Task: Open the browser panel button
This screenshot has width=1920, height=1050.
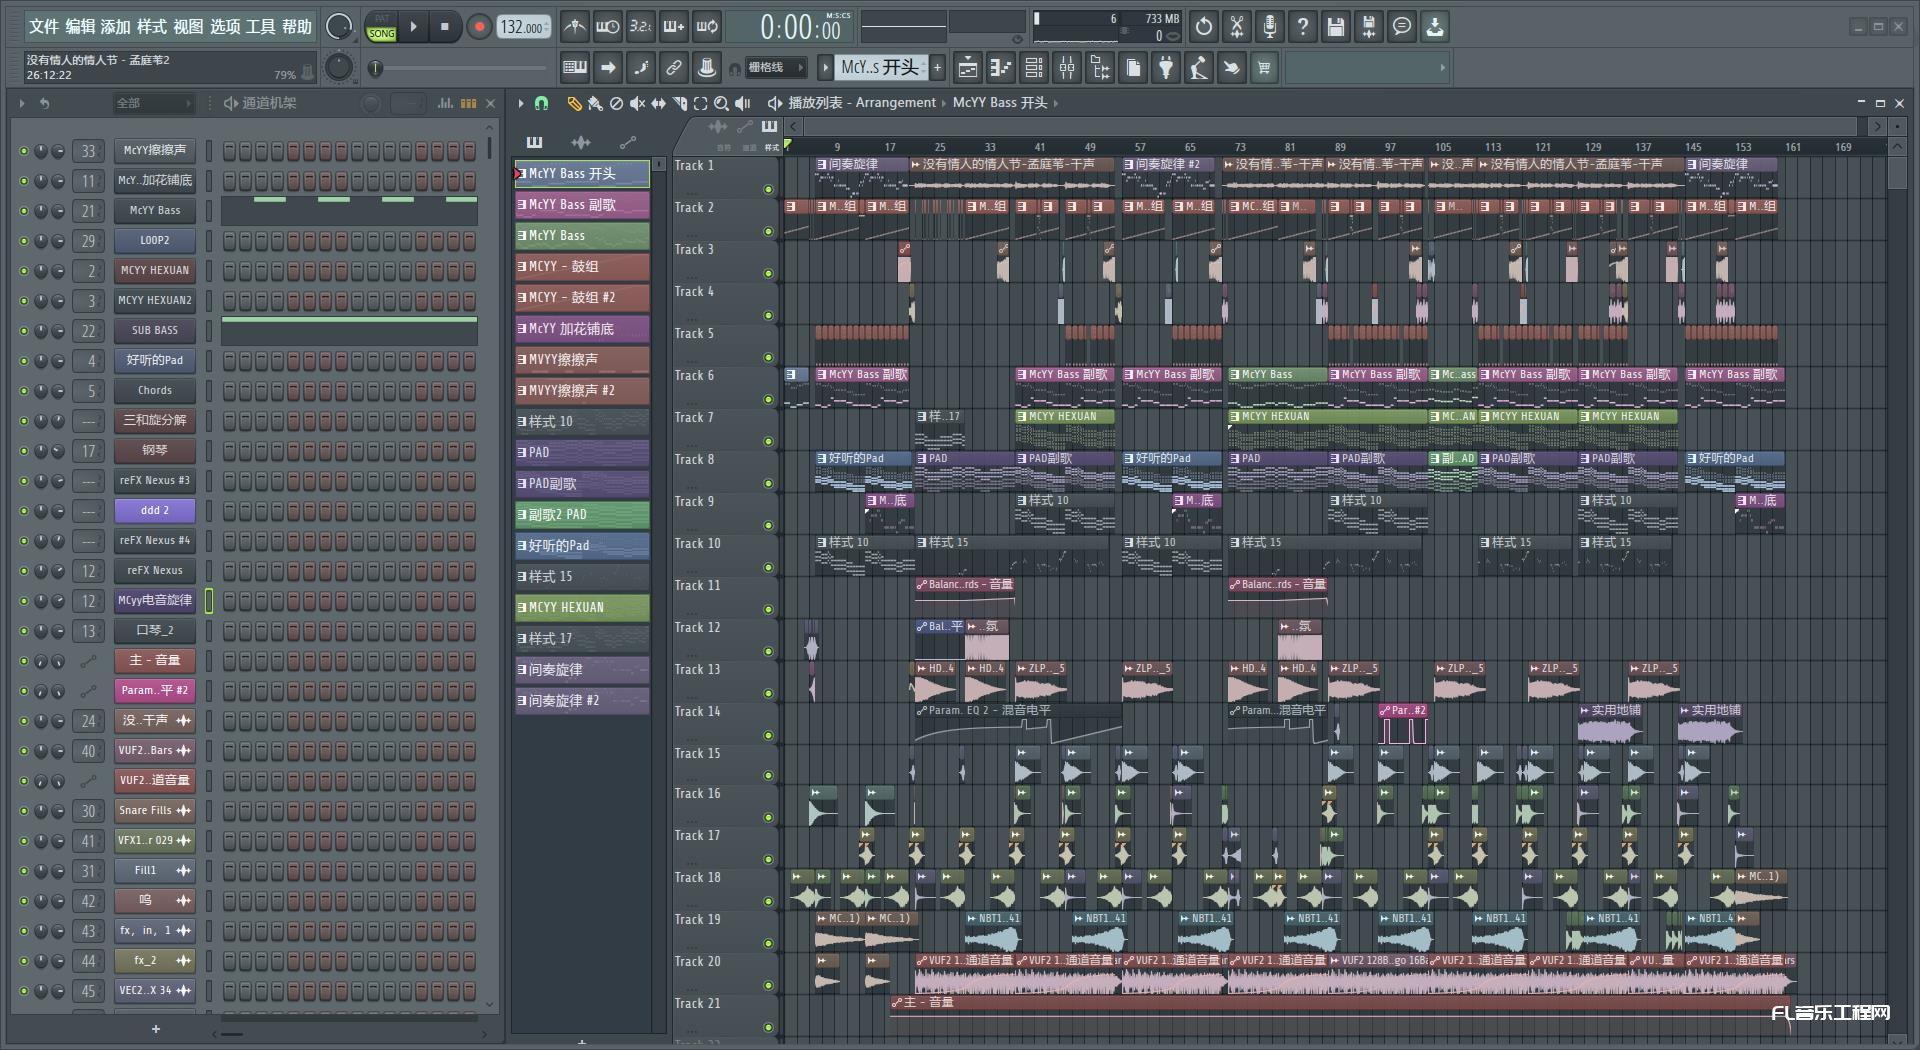Action: 1100,68
